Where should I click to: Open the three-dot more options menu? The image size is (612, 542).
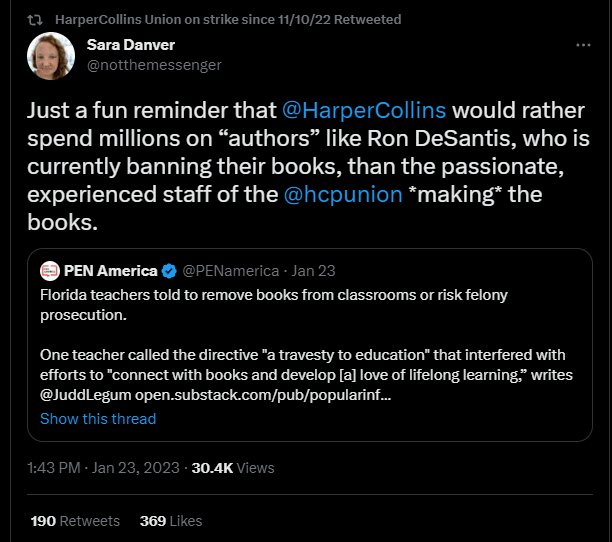pyautogui.click(x=583, y=45)
